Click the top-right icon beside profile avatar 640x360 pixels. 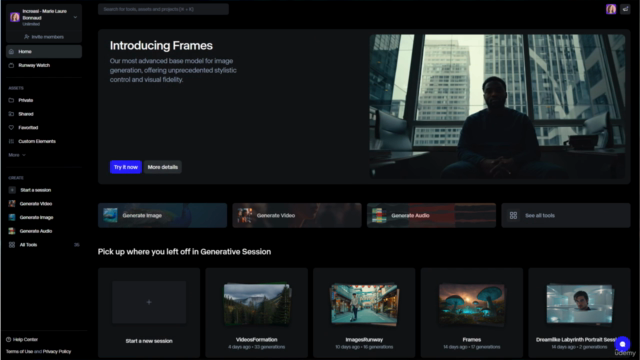[625, 9]
